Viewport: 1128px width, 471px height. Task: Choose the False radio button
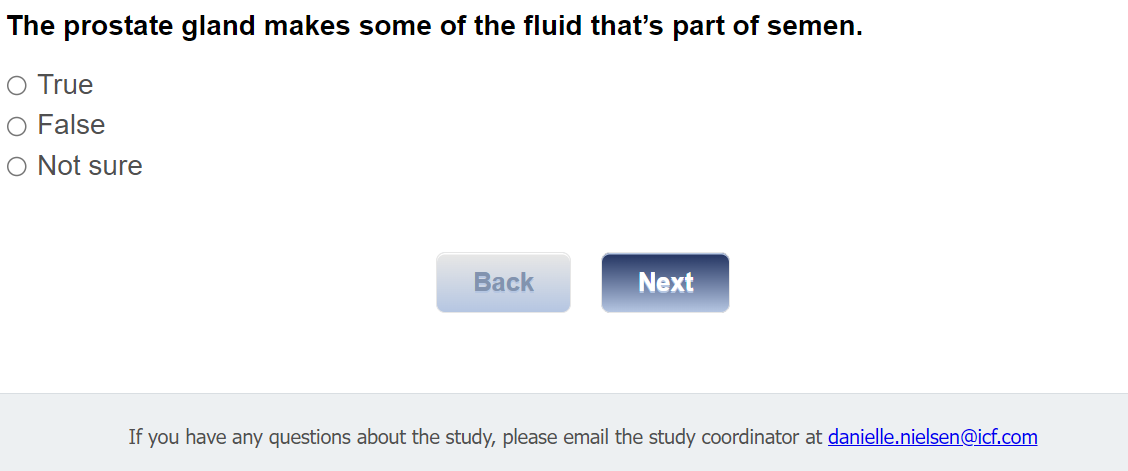pyautogui.click(x=16, y=126)
